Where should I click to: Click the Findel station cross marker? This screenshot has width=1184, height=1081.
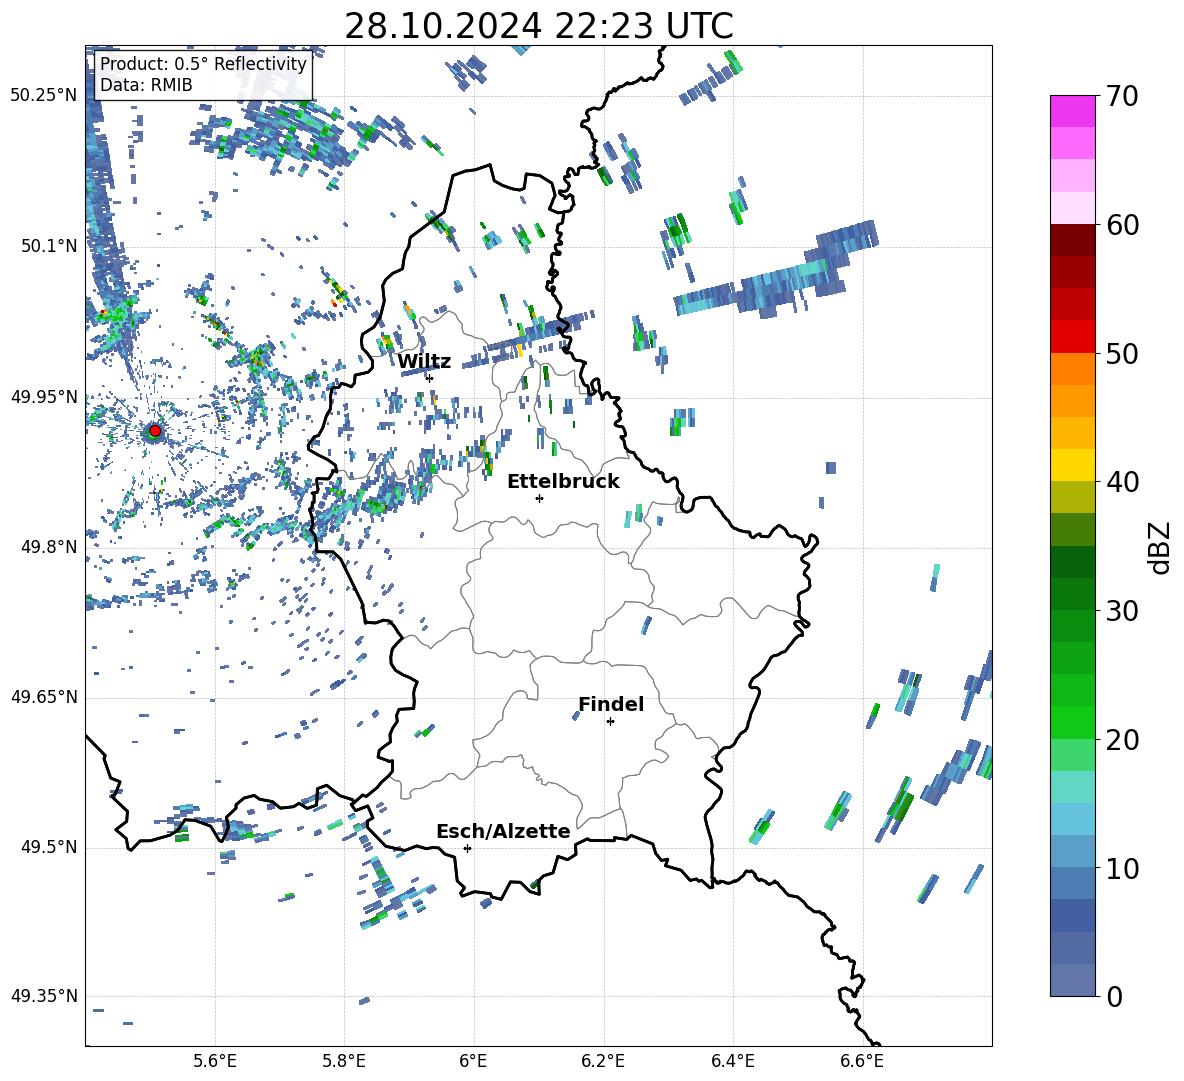[610, 722]
